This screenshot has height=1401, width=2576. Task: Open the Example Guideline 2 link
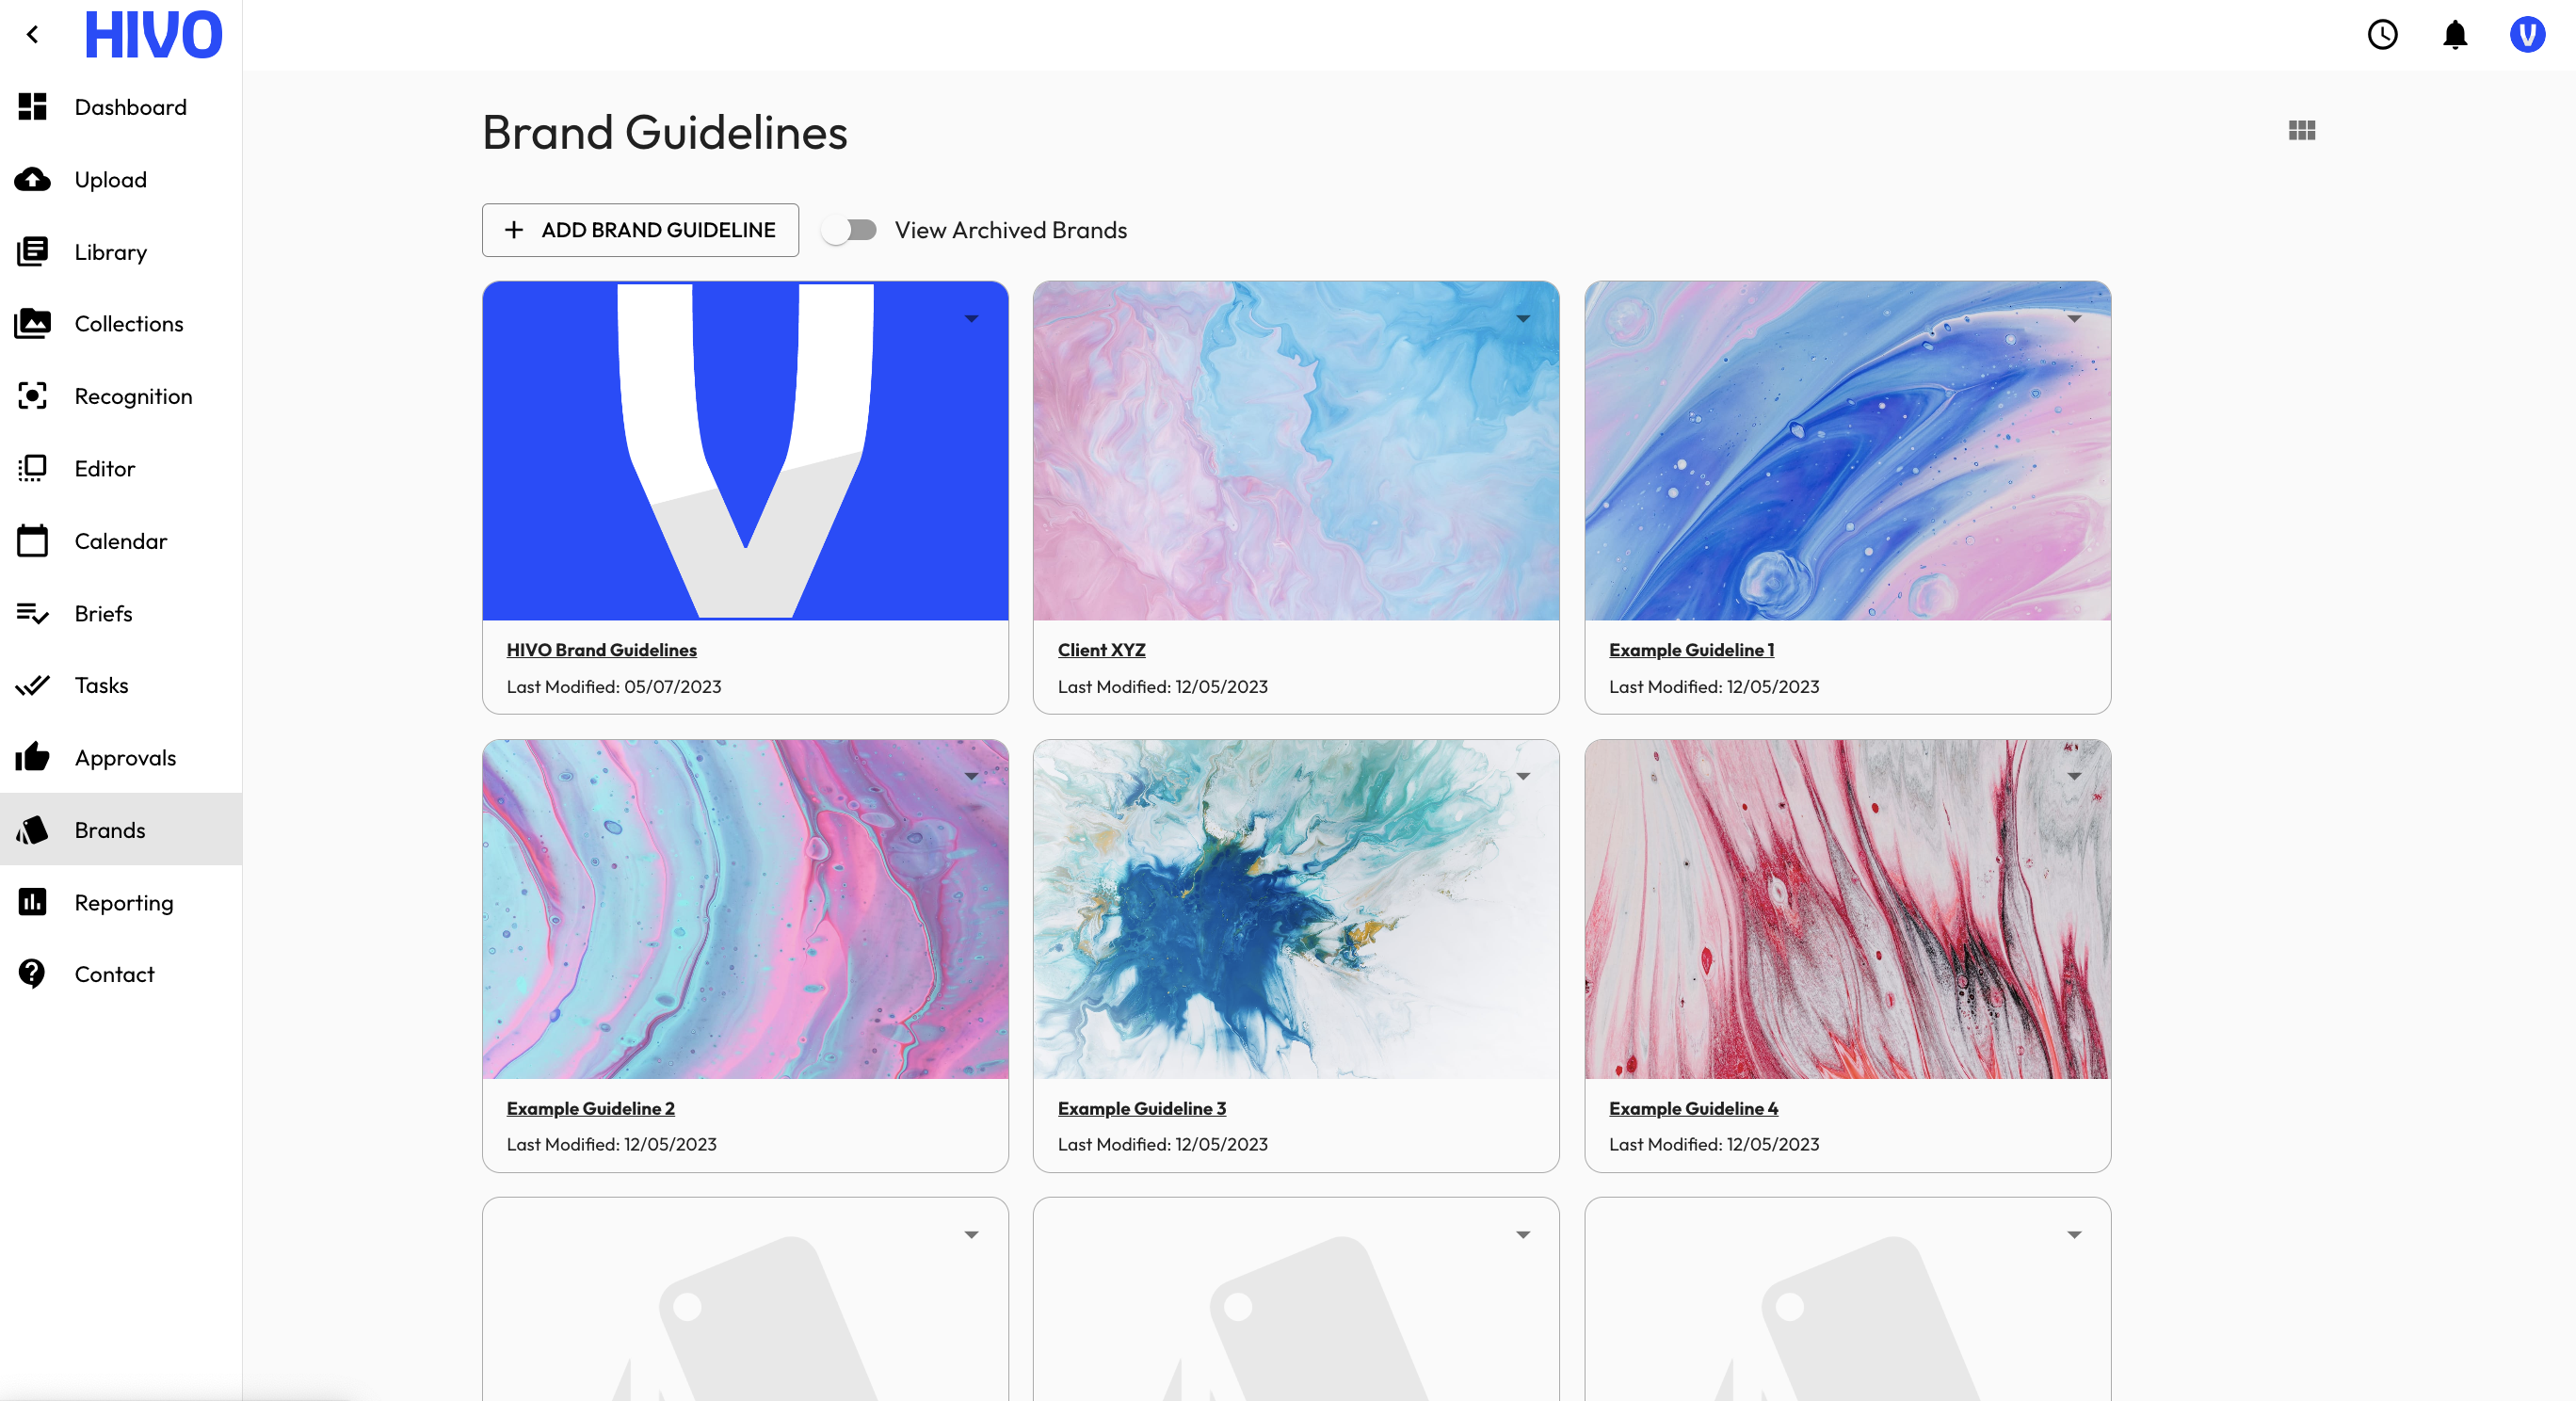[x=590, y=1108]
